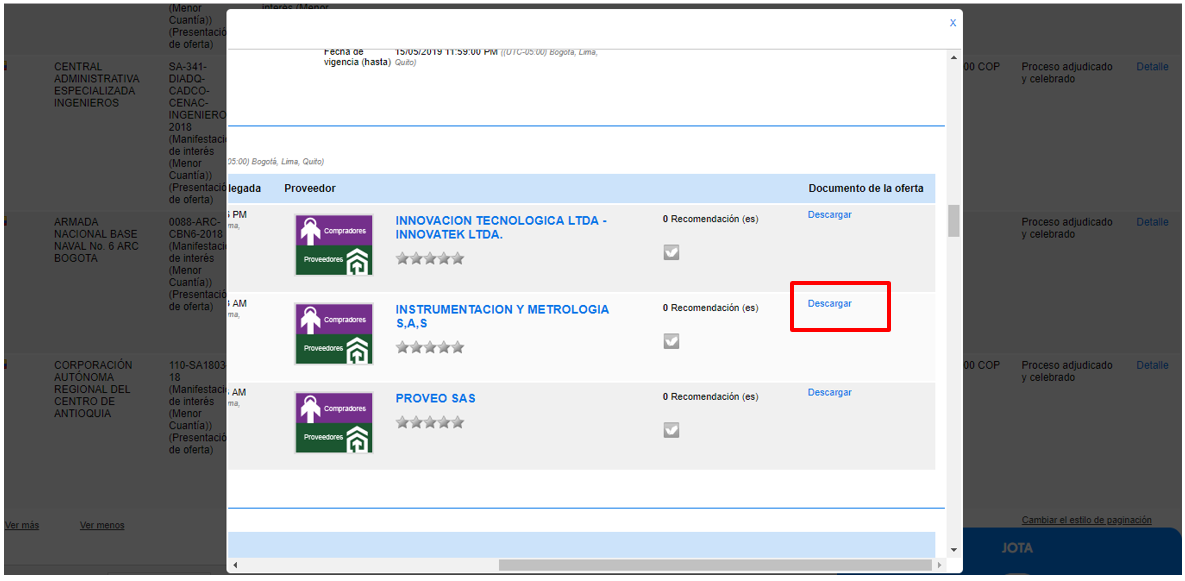Download the INSTRUMENTACION Y METROLOGIA offer document
The height and width of the screenshot is (581, 1185).
[829, 304]
